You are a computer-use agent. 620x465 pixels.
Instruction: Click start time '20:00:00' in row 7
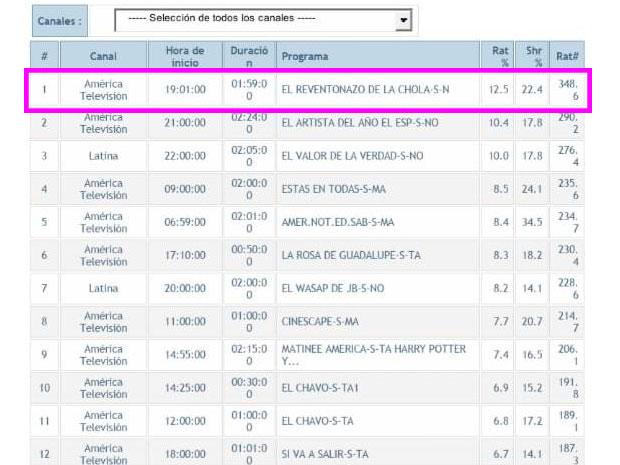coord(185,288)
